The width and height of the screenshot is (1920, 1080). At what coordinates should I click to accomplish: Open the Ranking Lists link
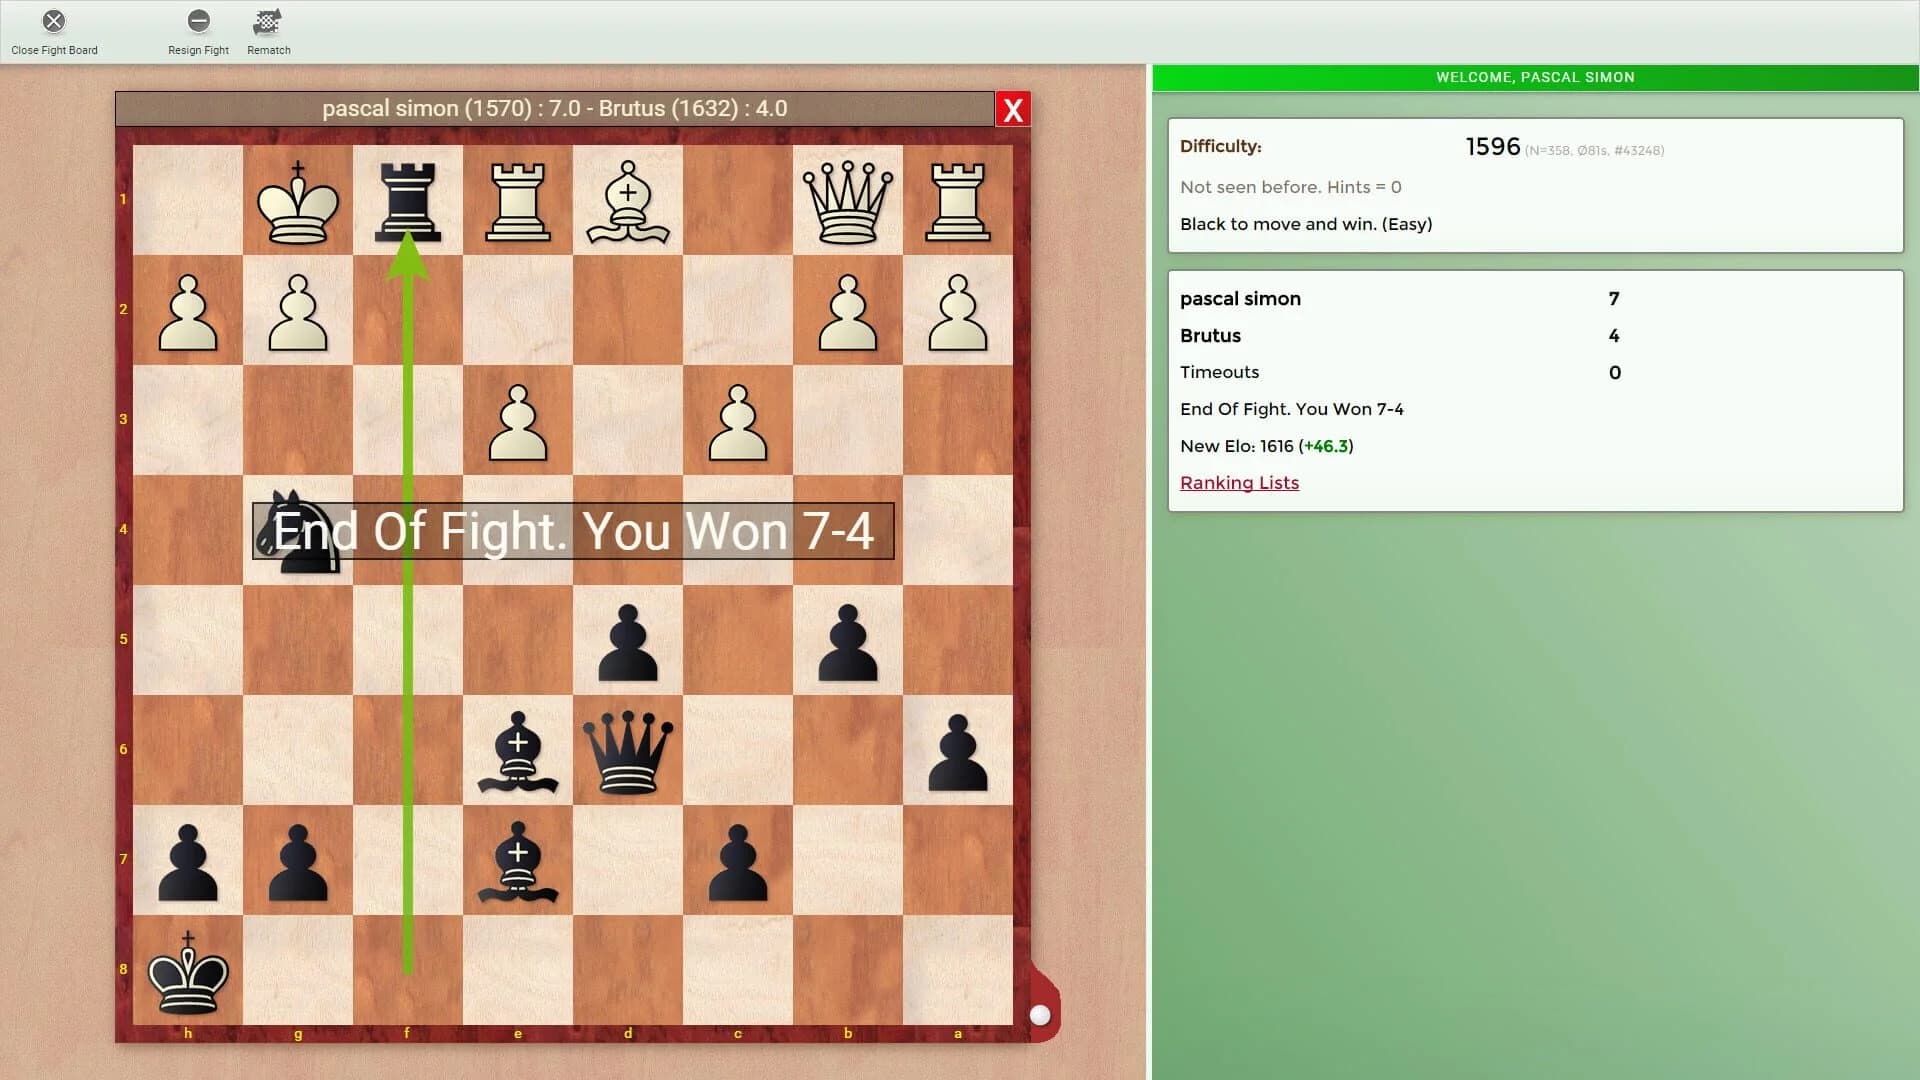pos(1239,483)
